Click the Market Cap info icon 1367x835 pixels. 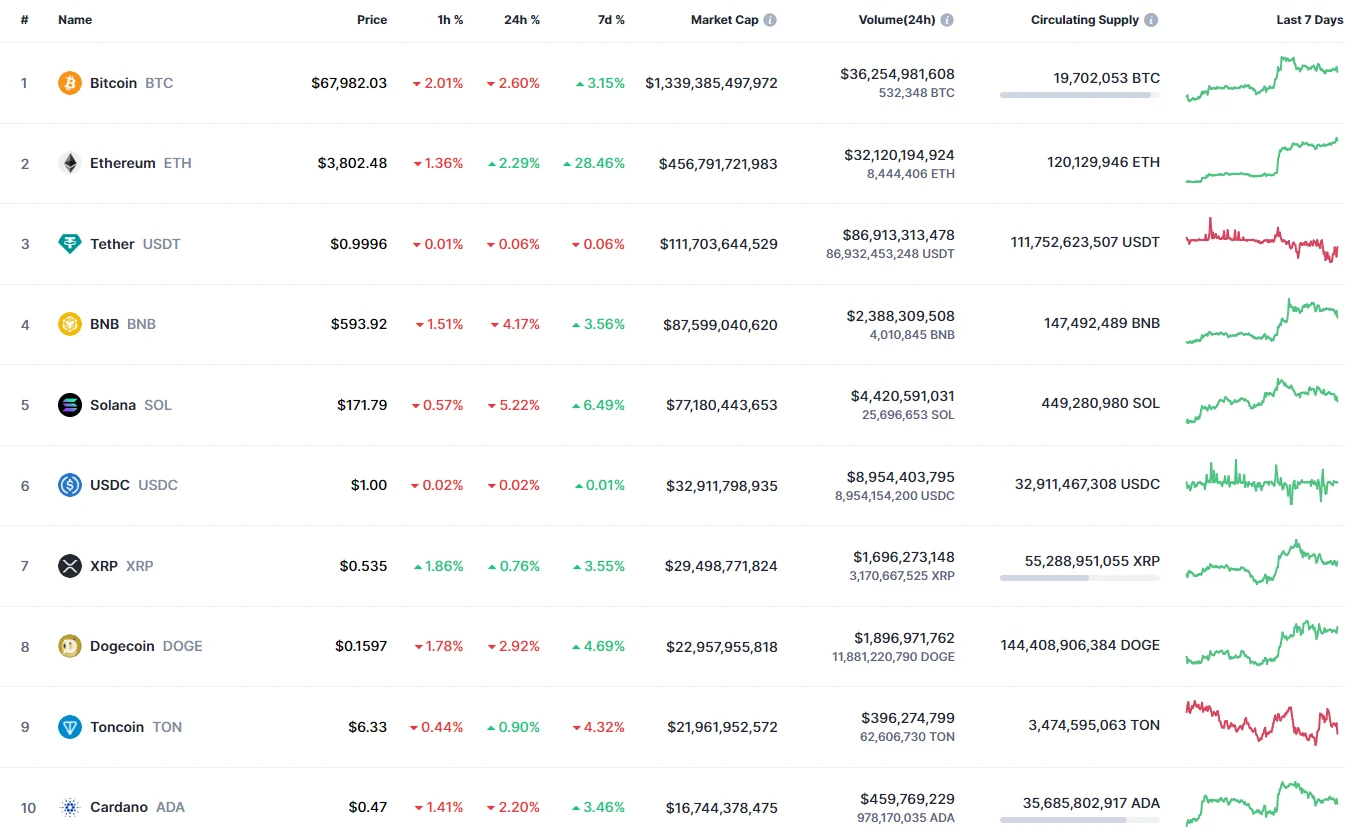tap(770, 20)
